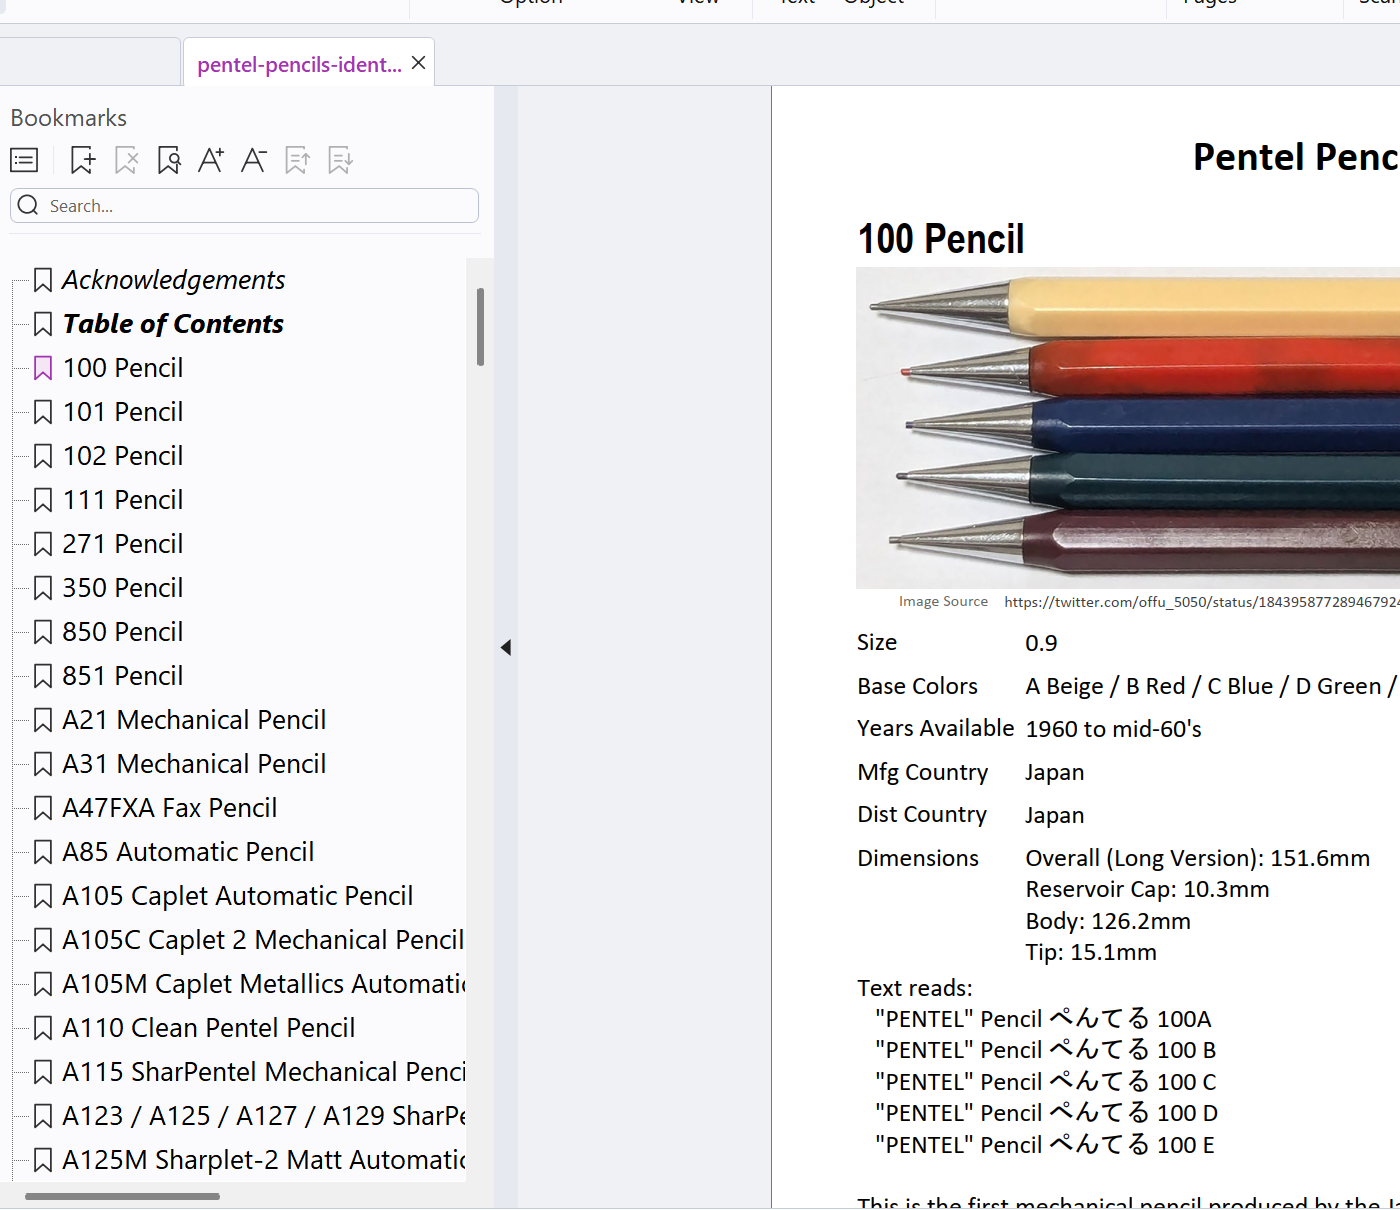Image resolution: width=1400 pixels, height=1210 pixels.
Task: Click the bookmarks vertical scrollbar thumb
Action: coord(481,327)
